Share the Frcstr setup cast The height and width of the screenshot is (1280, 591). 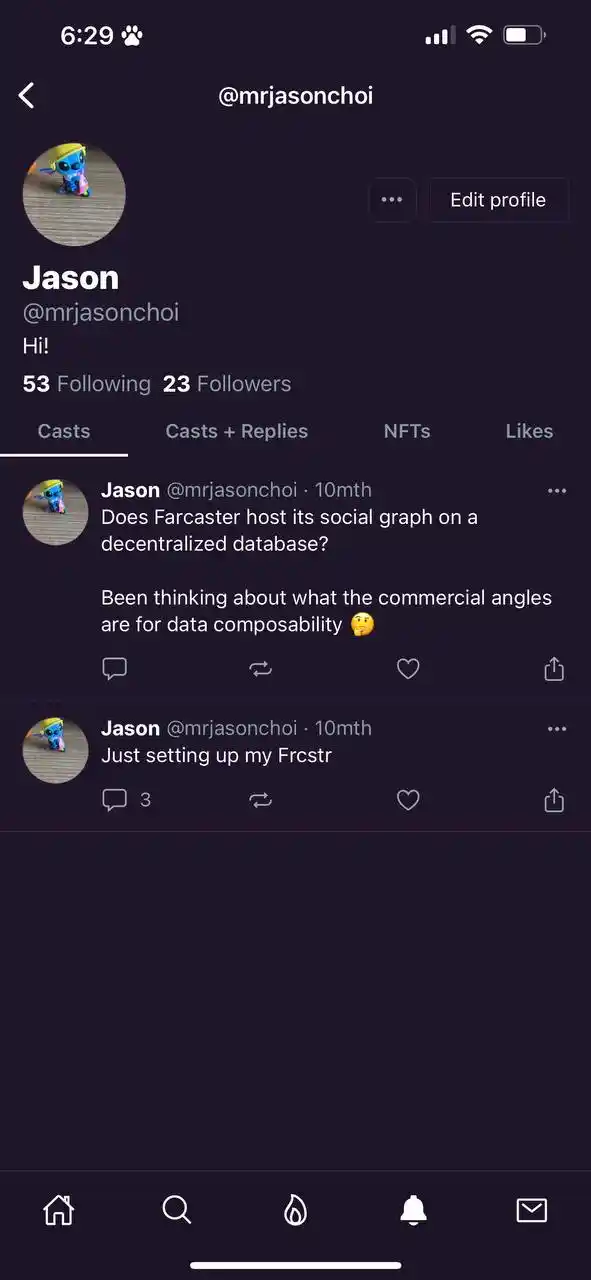coord(554,800)
